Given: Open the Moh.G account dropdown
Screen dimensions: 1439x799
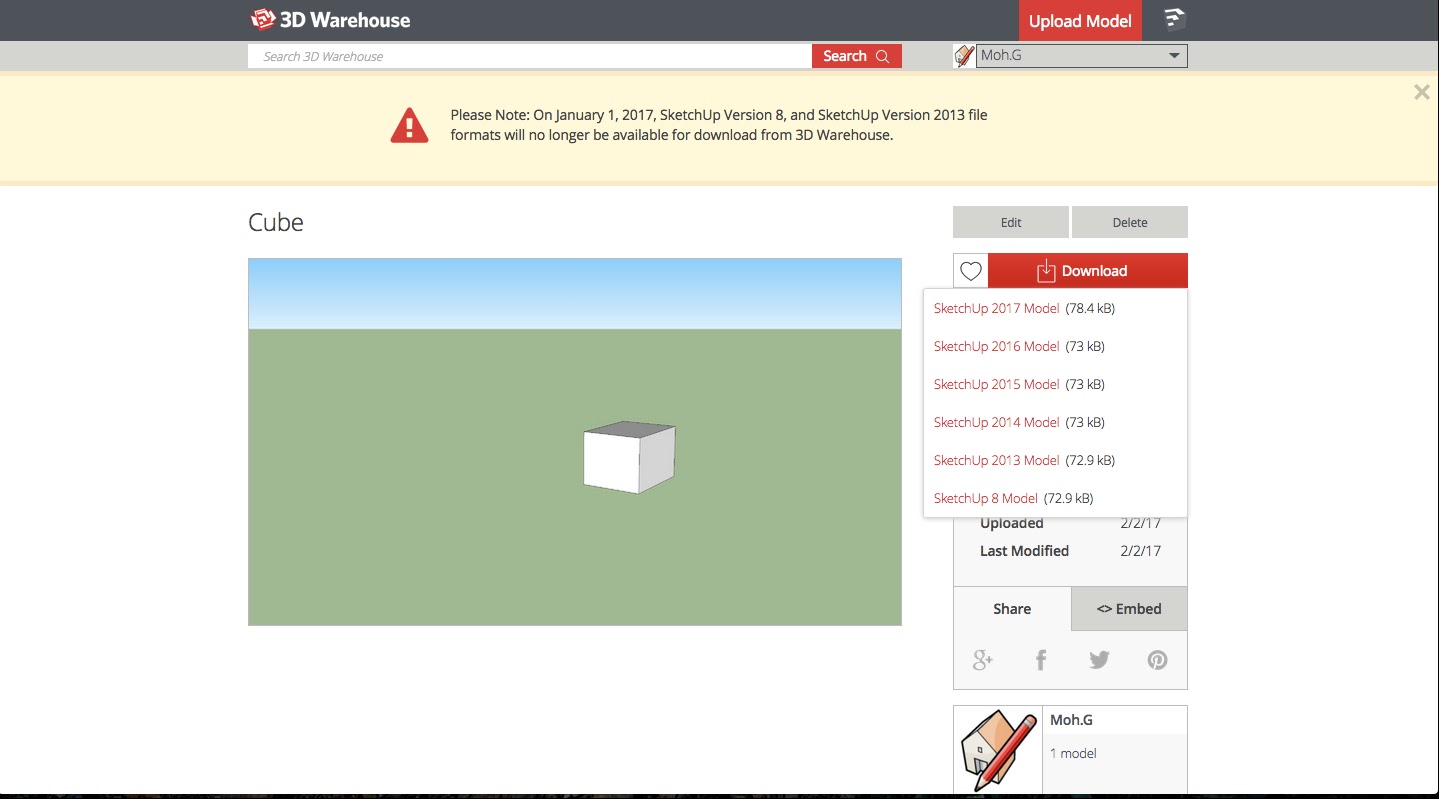Looking at the screenshot, I should coord(1174,56).
